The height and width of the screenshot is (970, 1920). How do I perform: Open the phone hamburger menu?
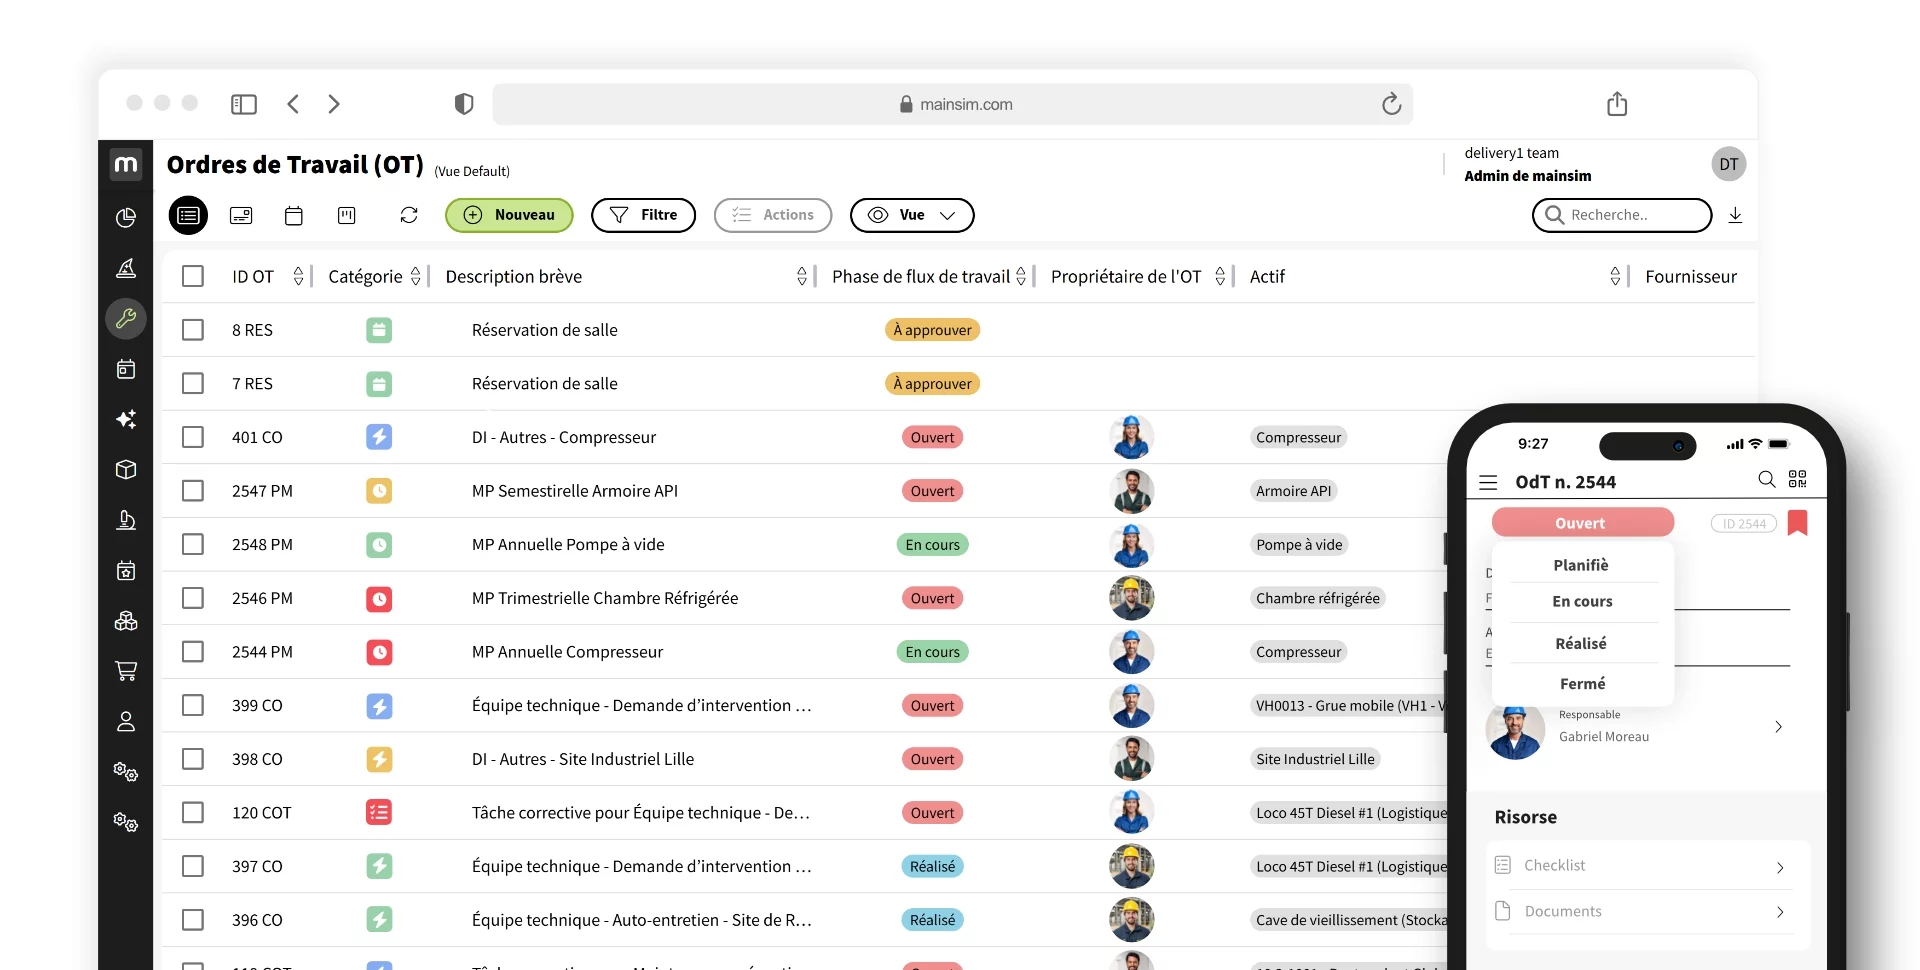point(1488,482)
